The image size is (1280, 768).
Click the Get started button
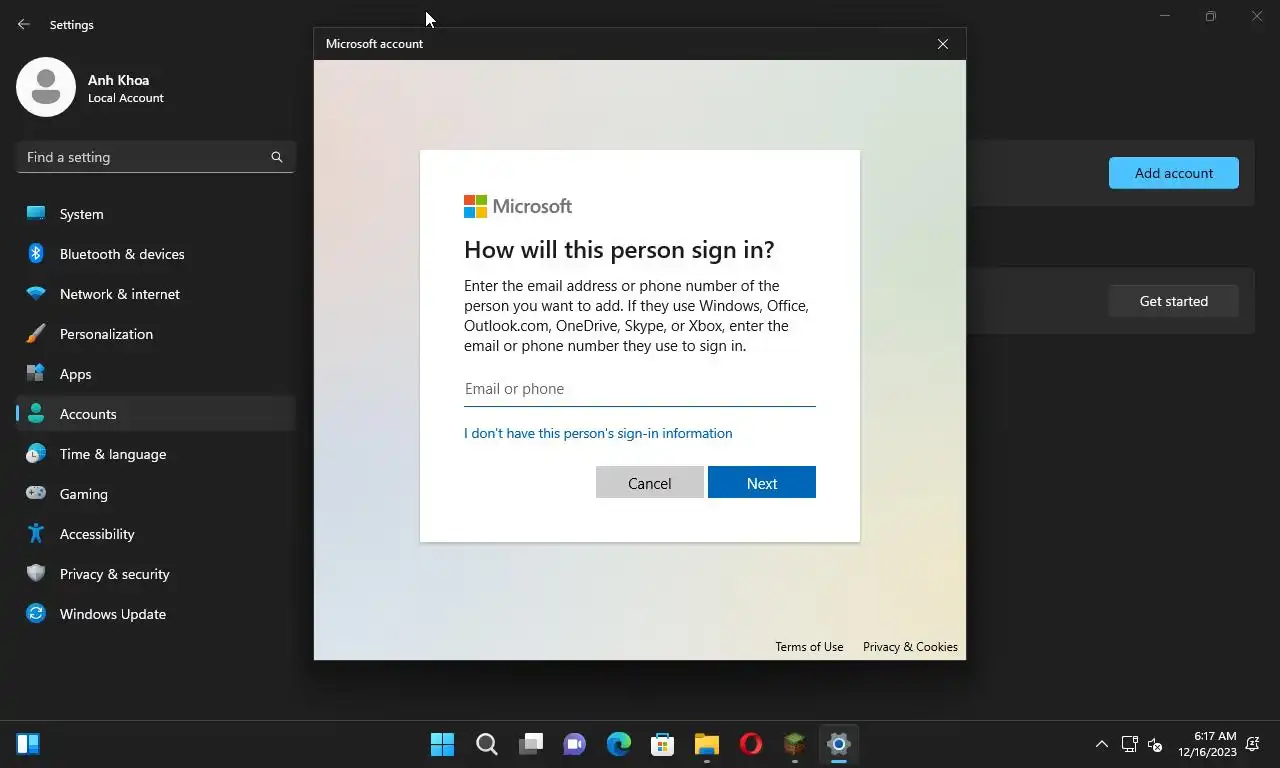[1174, 301]
